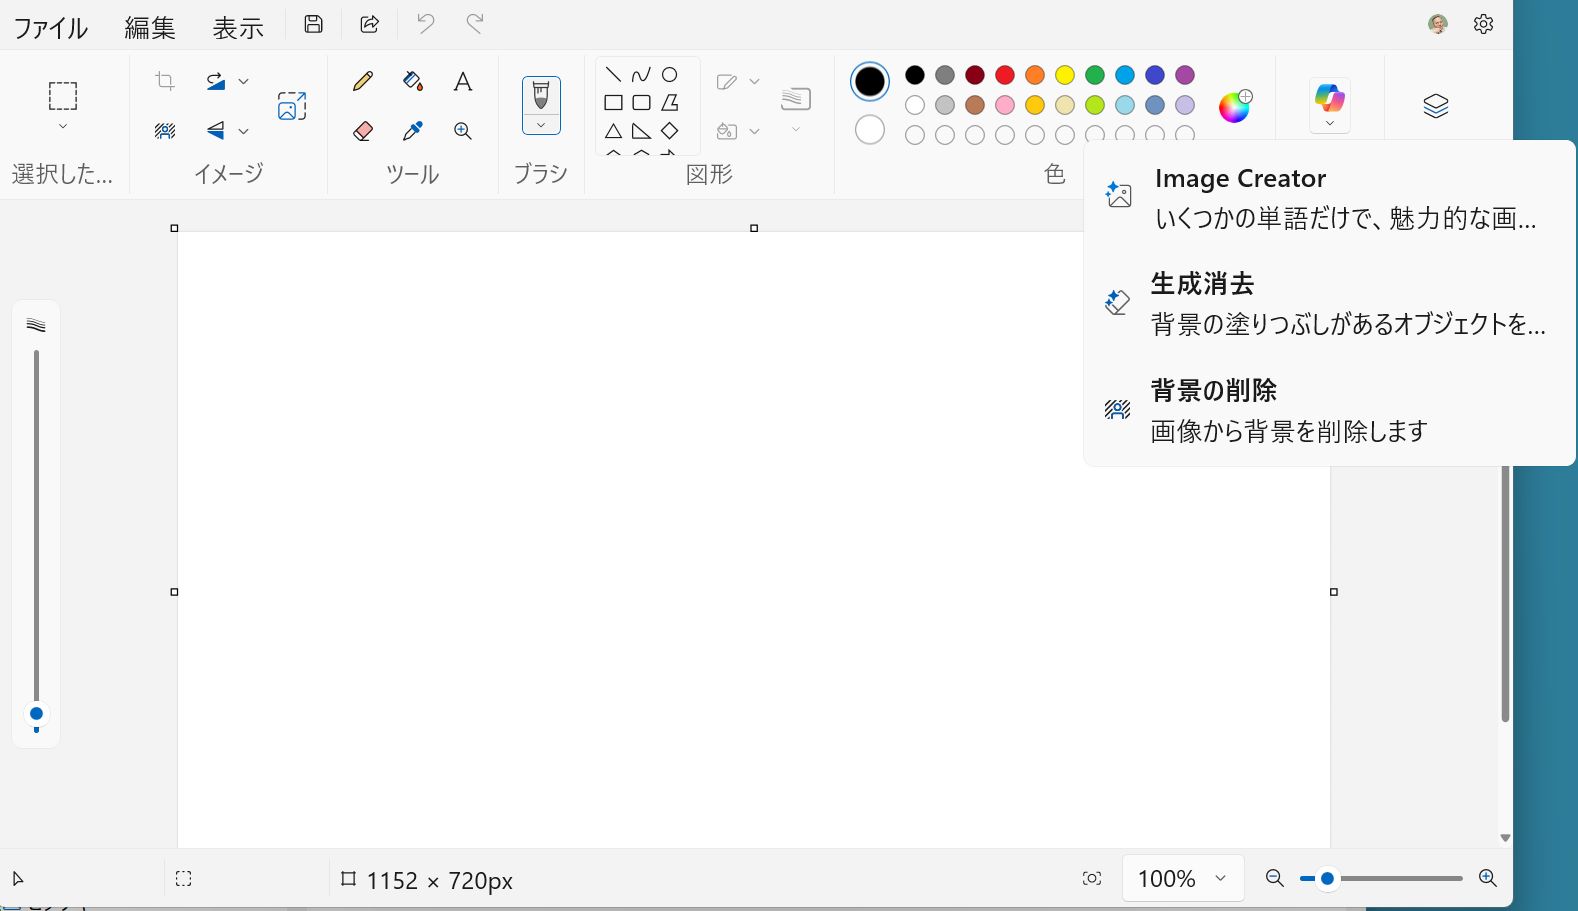Pick the Color picker eyedropper tool

pos(412,131)
